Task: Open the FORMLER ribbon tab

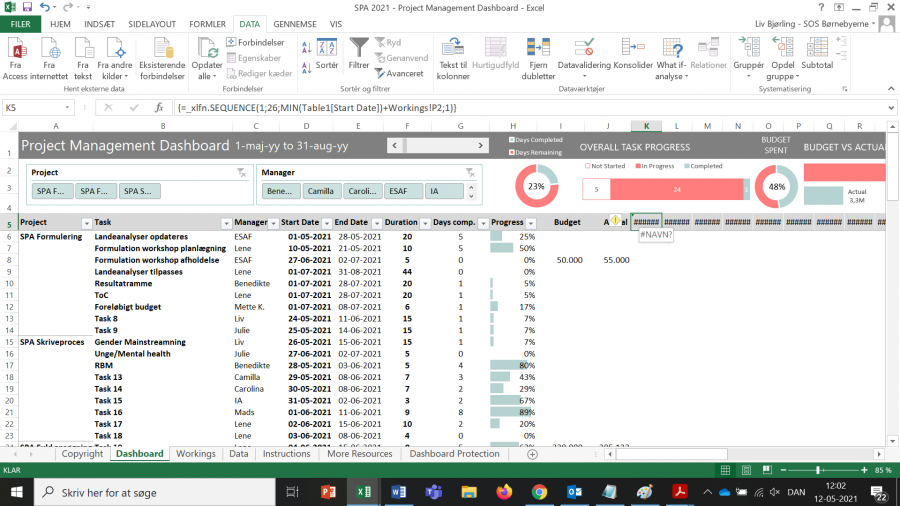Action: click(x=207, y=24)
